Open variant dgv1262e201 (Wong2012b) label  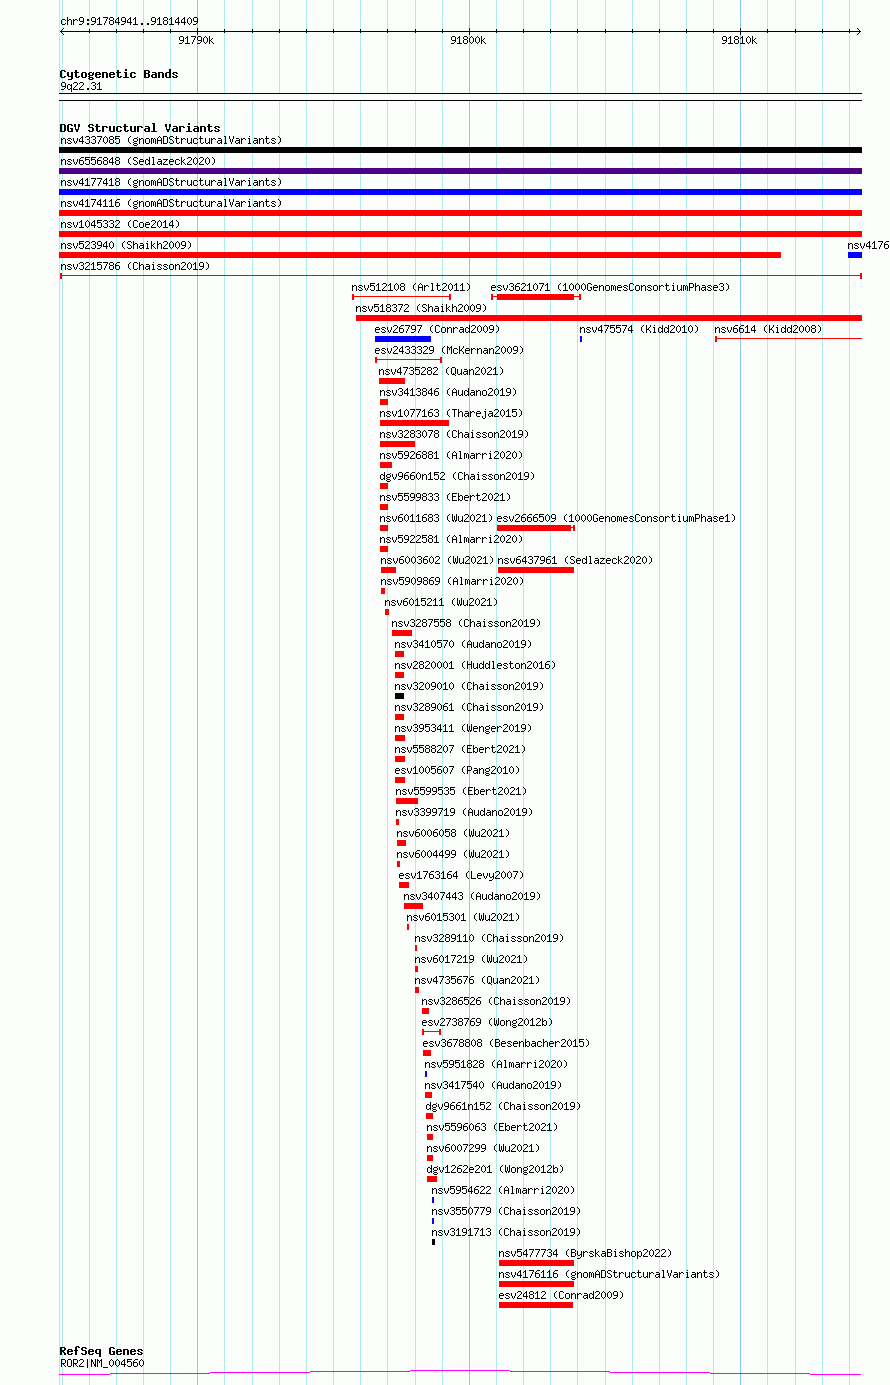point(495,1169)
